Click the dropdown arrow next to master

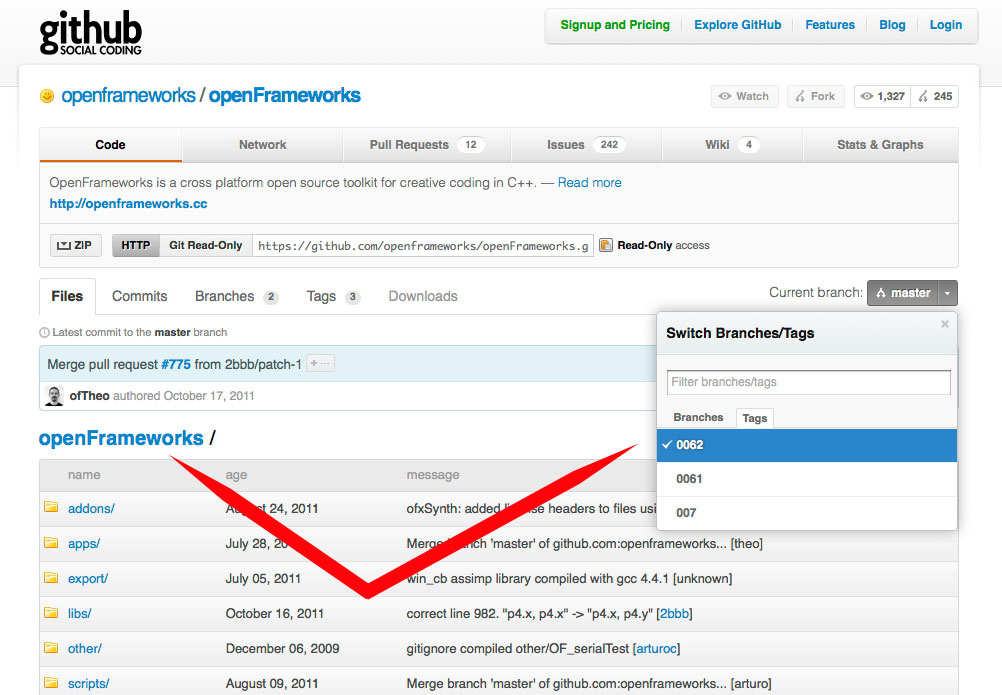(x=948, y=293)
